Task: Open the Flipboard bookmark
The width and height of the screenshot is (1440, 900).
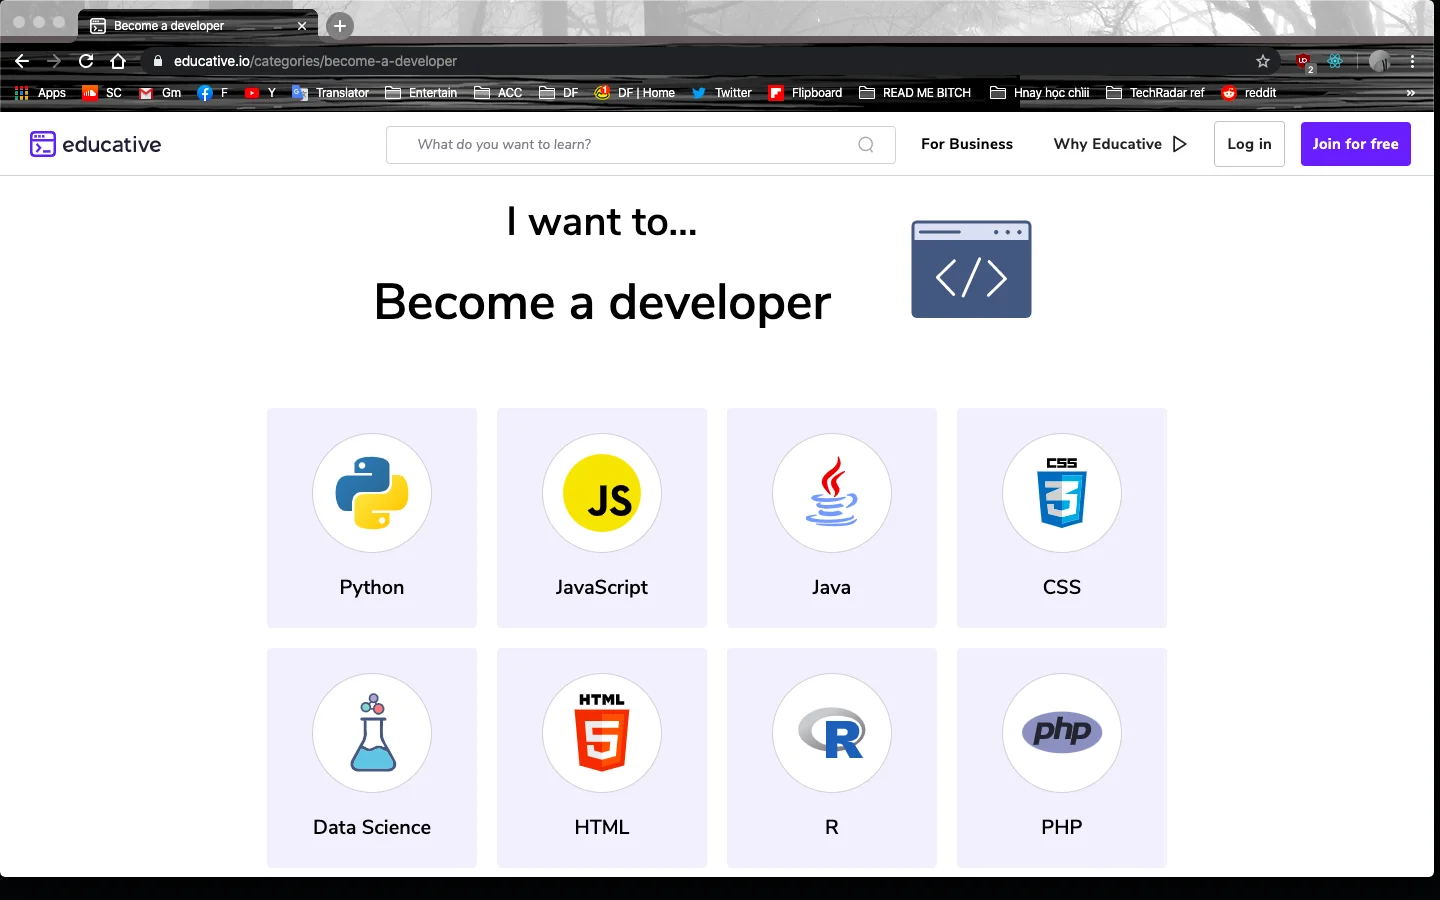Action: pos(805,93)
